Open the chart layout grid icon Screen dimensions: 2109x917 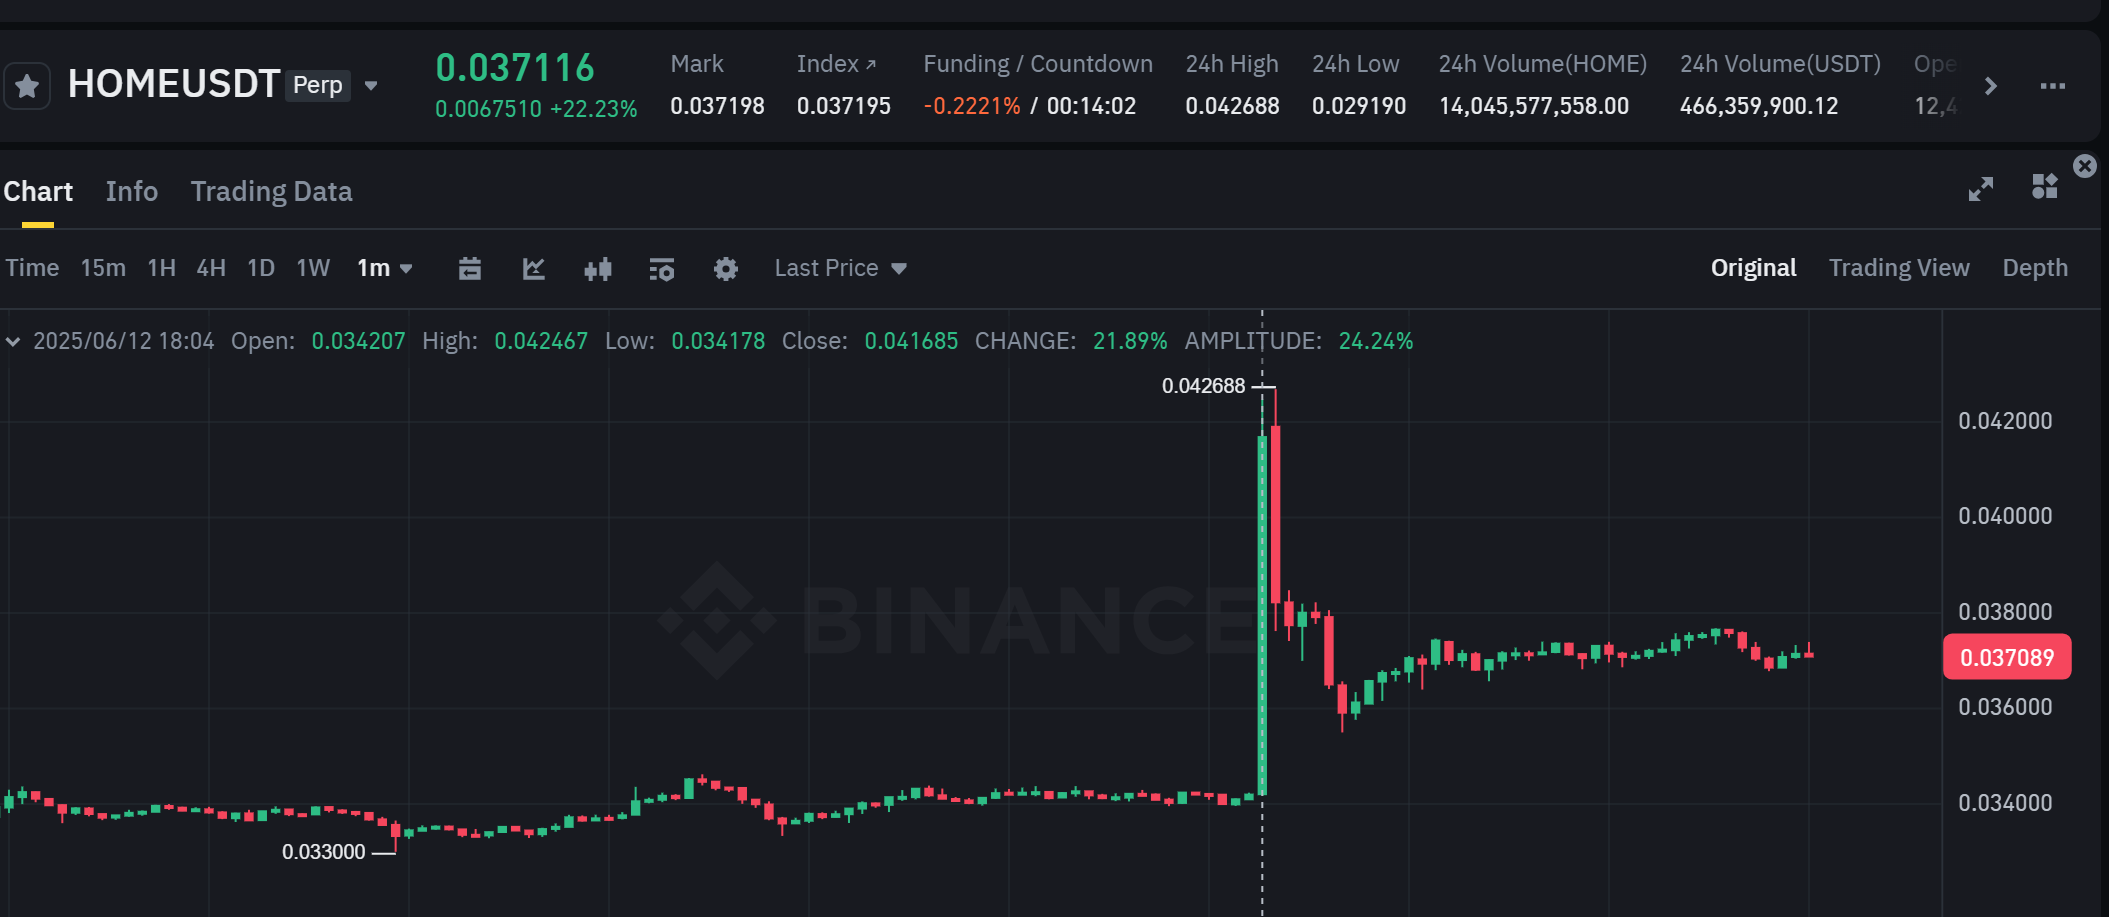click(x=2045, y=187)
